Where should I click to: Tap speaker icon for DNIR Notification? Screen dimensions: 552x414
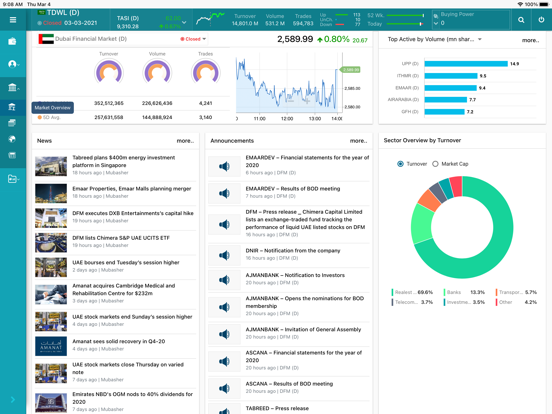click(x=224, y=255)
